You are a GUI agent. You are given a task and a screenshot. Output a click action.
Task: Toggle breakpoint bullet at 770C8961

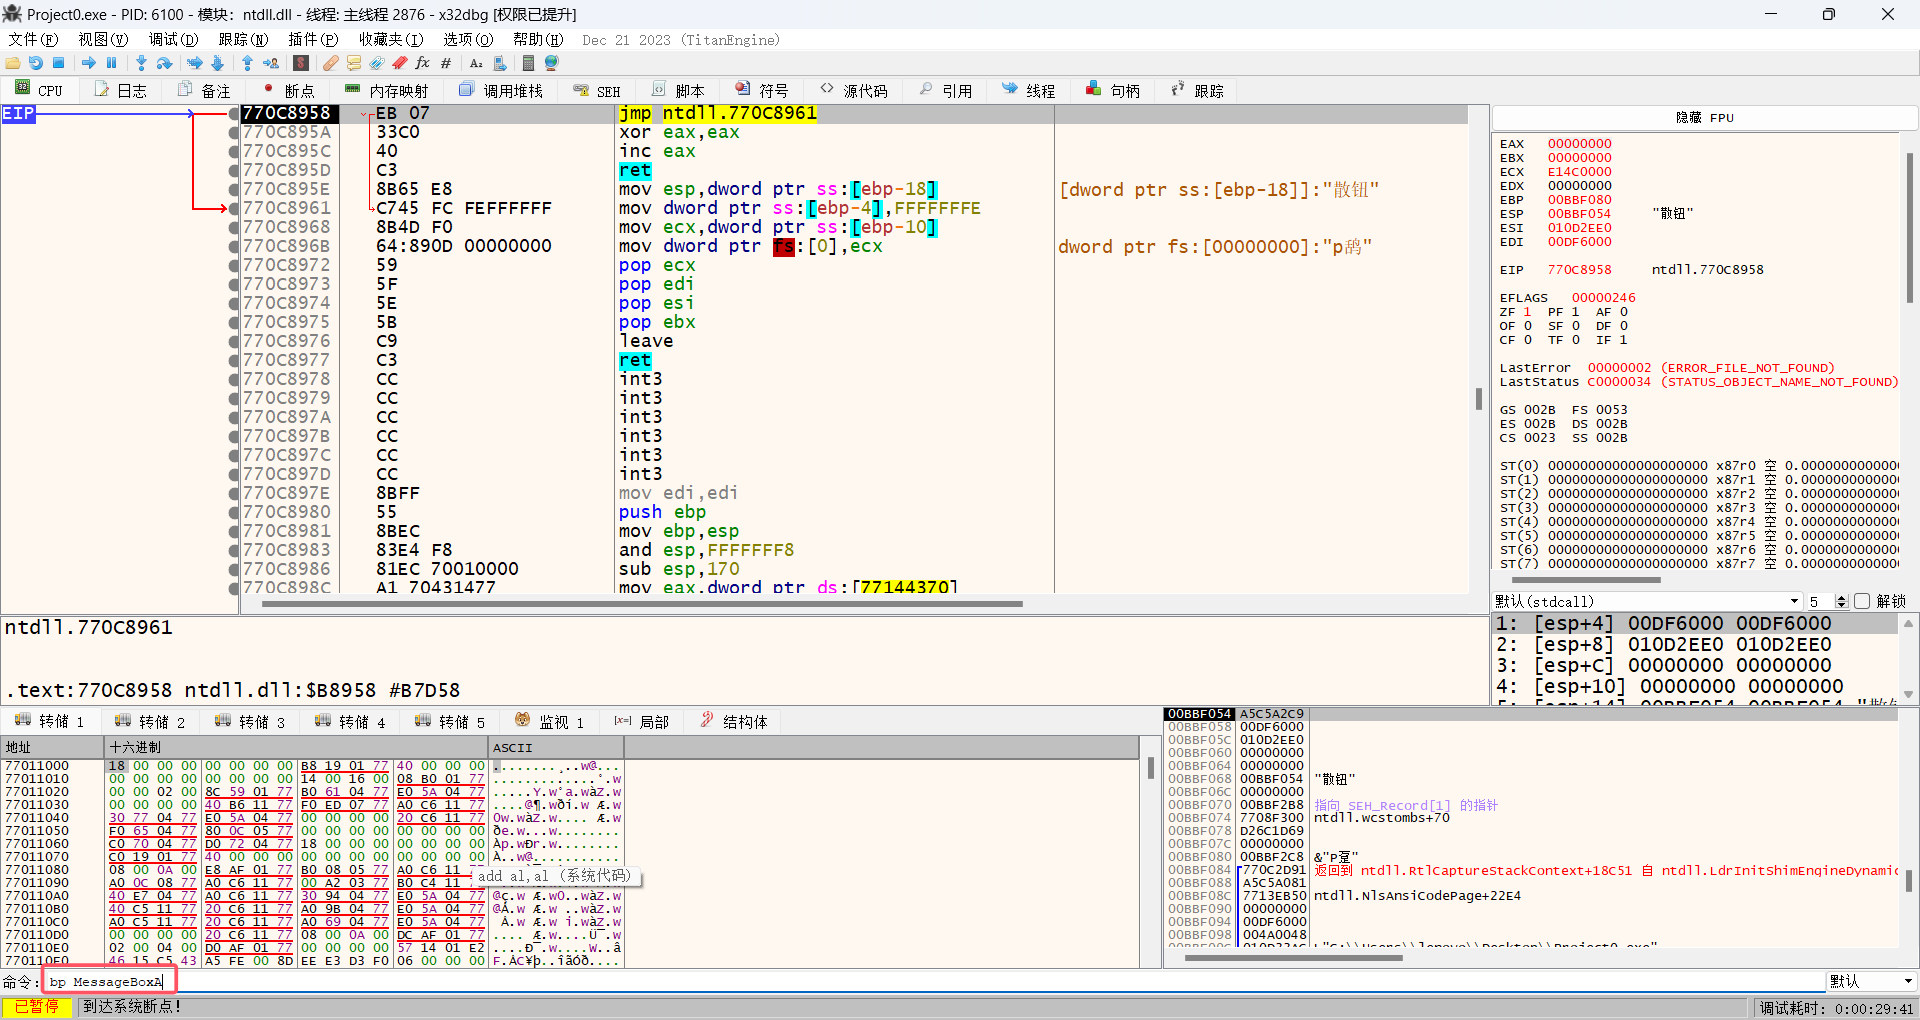click(234, 208)
